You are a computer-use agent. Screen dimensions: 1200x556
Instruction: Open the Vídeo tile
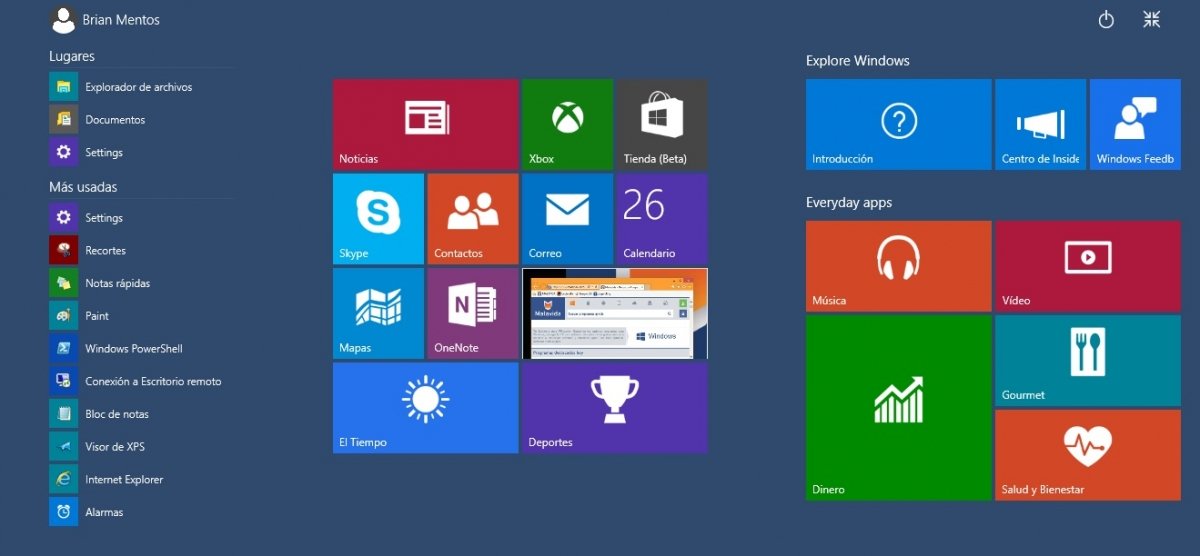click(x=1088, y=266)
